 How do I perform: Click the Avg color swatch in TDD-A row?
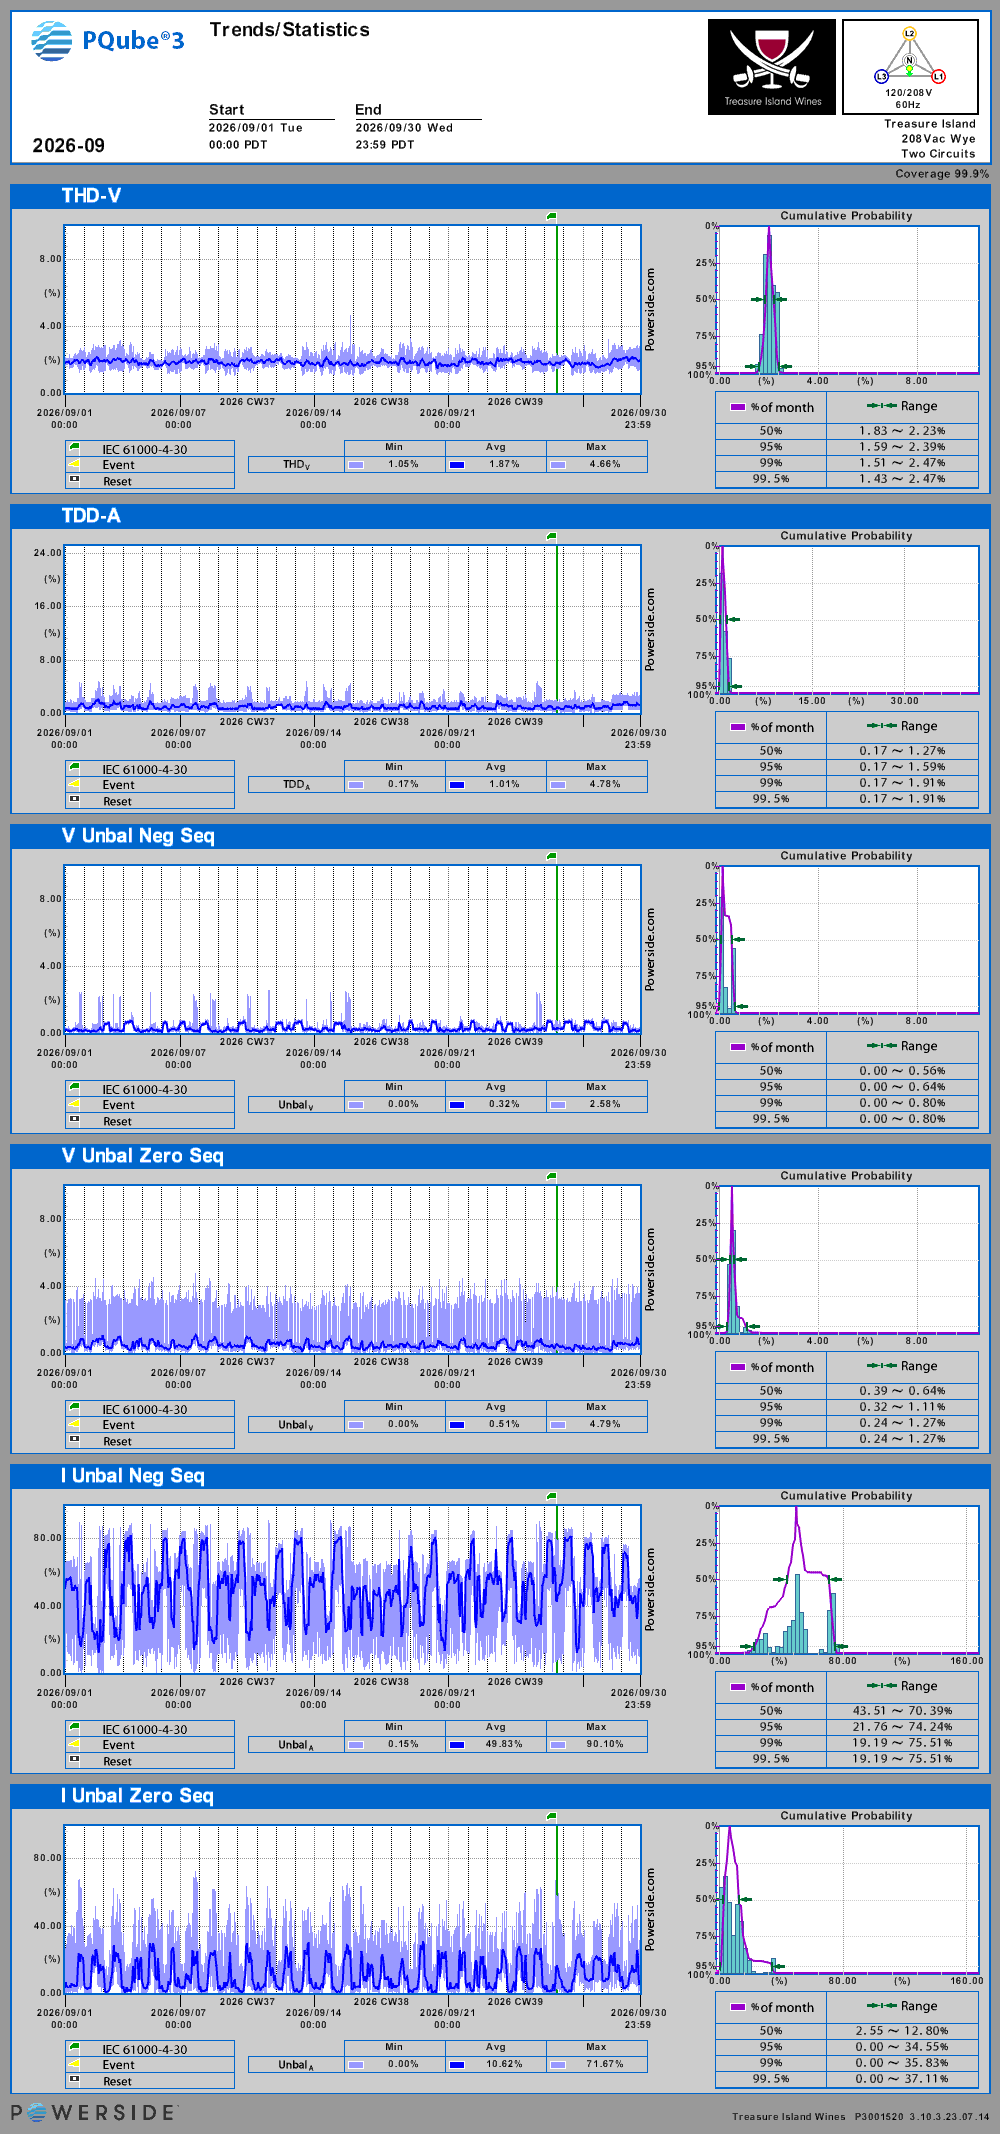coord(457,784)
